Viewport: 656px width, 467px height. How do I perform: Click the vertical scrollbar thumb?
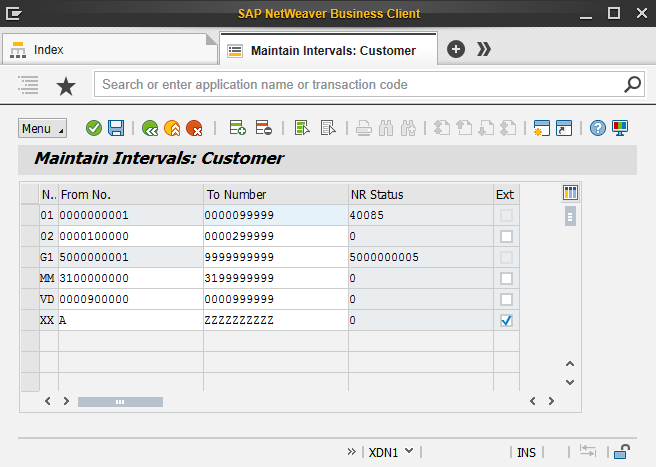570,216
